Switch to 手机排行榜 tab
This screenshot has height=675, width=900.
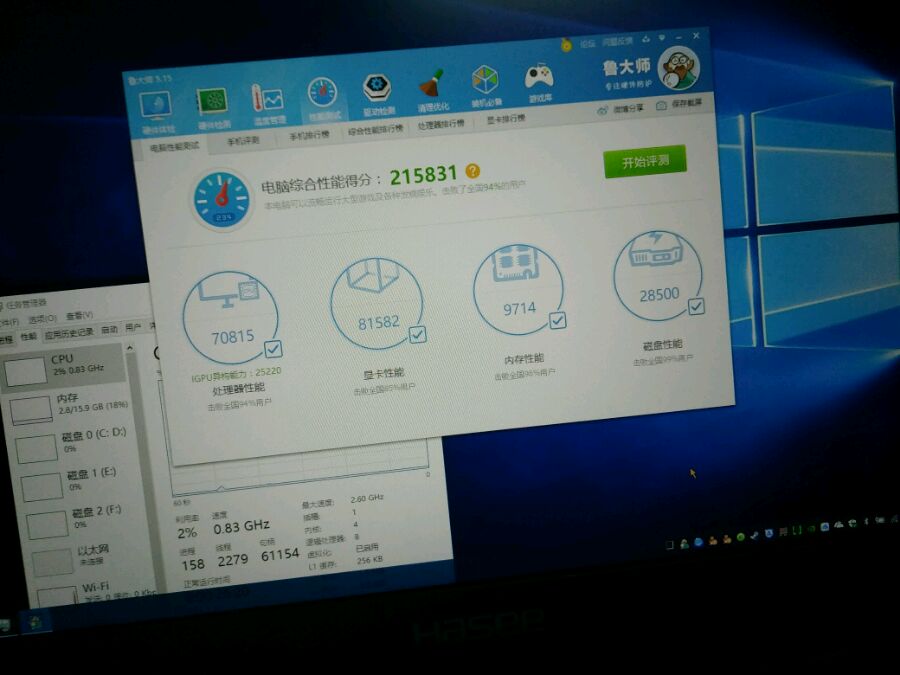coord(309,135)
